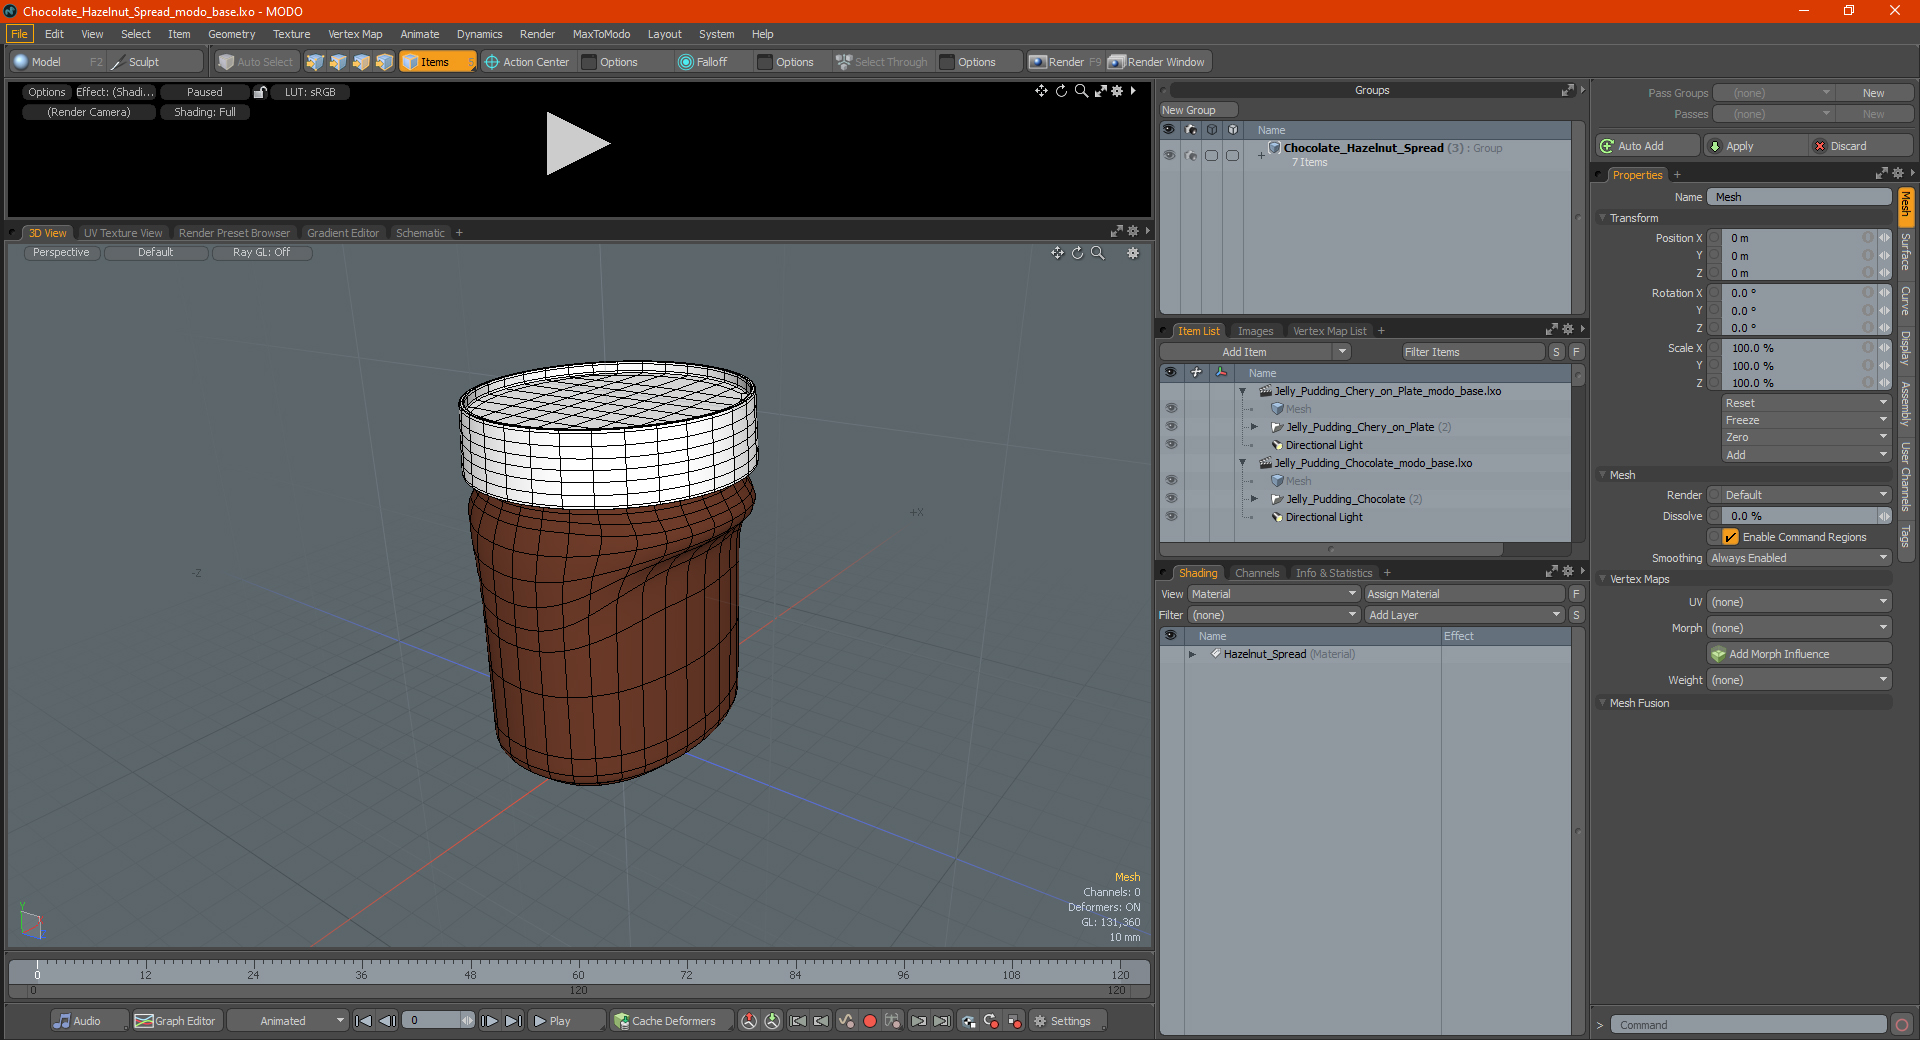This screenshot has width=1920, height=1040.
Task: Maximize the Groups panel icon
Action: point(1568,90)
